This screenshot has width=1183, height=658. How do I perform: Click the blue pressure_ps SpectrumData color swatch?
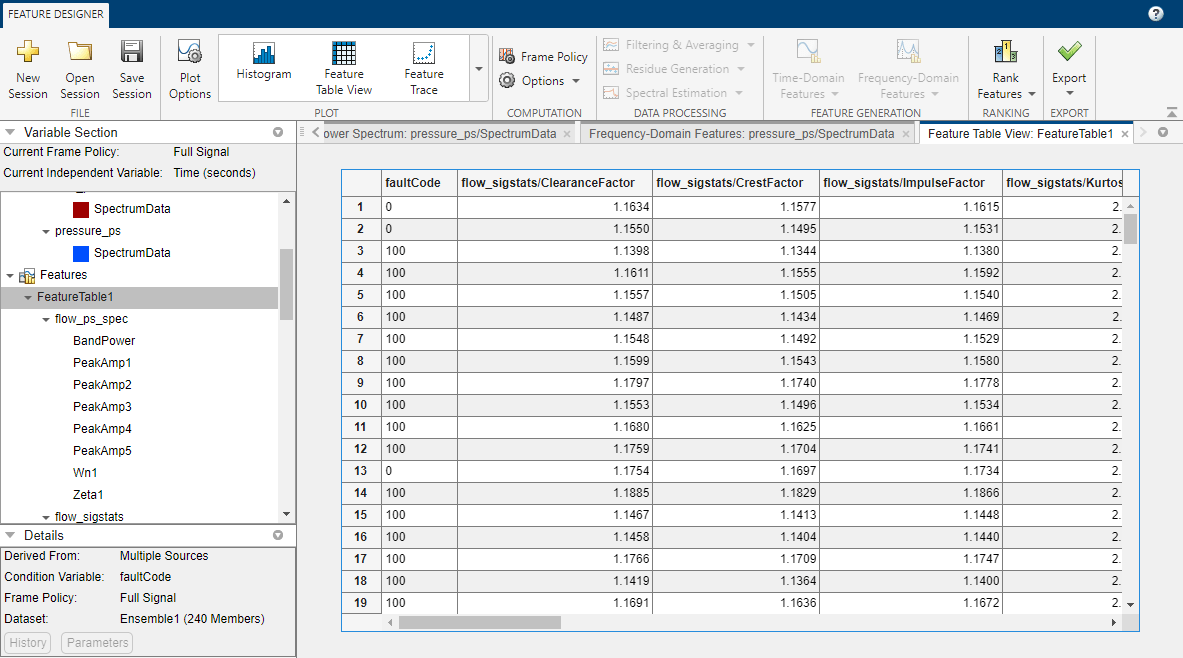81,253
